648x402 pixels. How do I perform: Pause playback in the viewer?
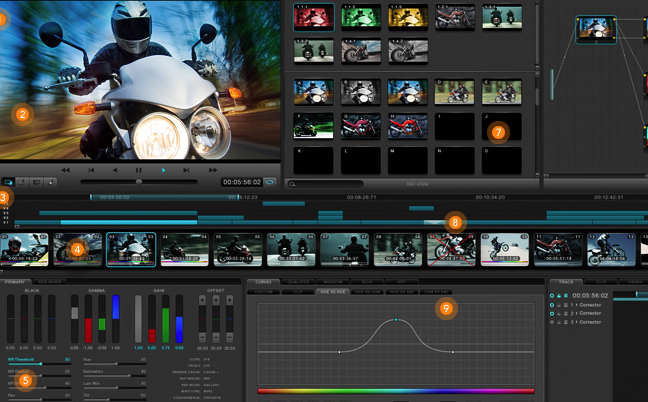(x=139, y=170)
